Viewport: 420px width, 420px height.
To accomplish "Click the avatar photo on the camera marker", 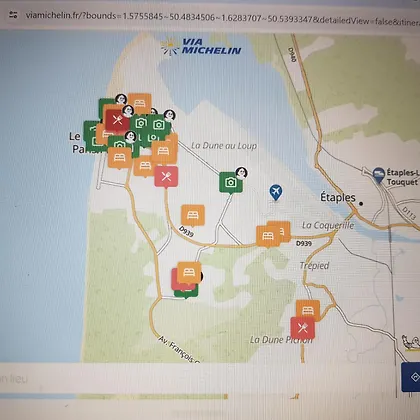I will click(241, 173).
